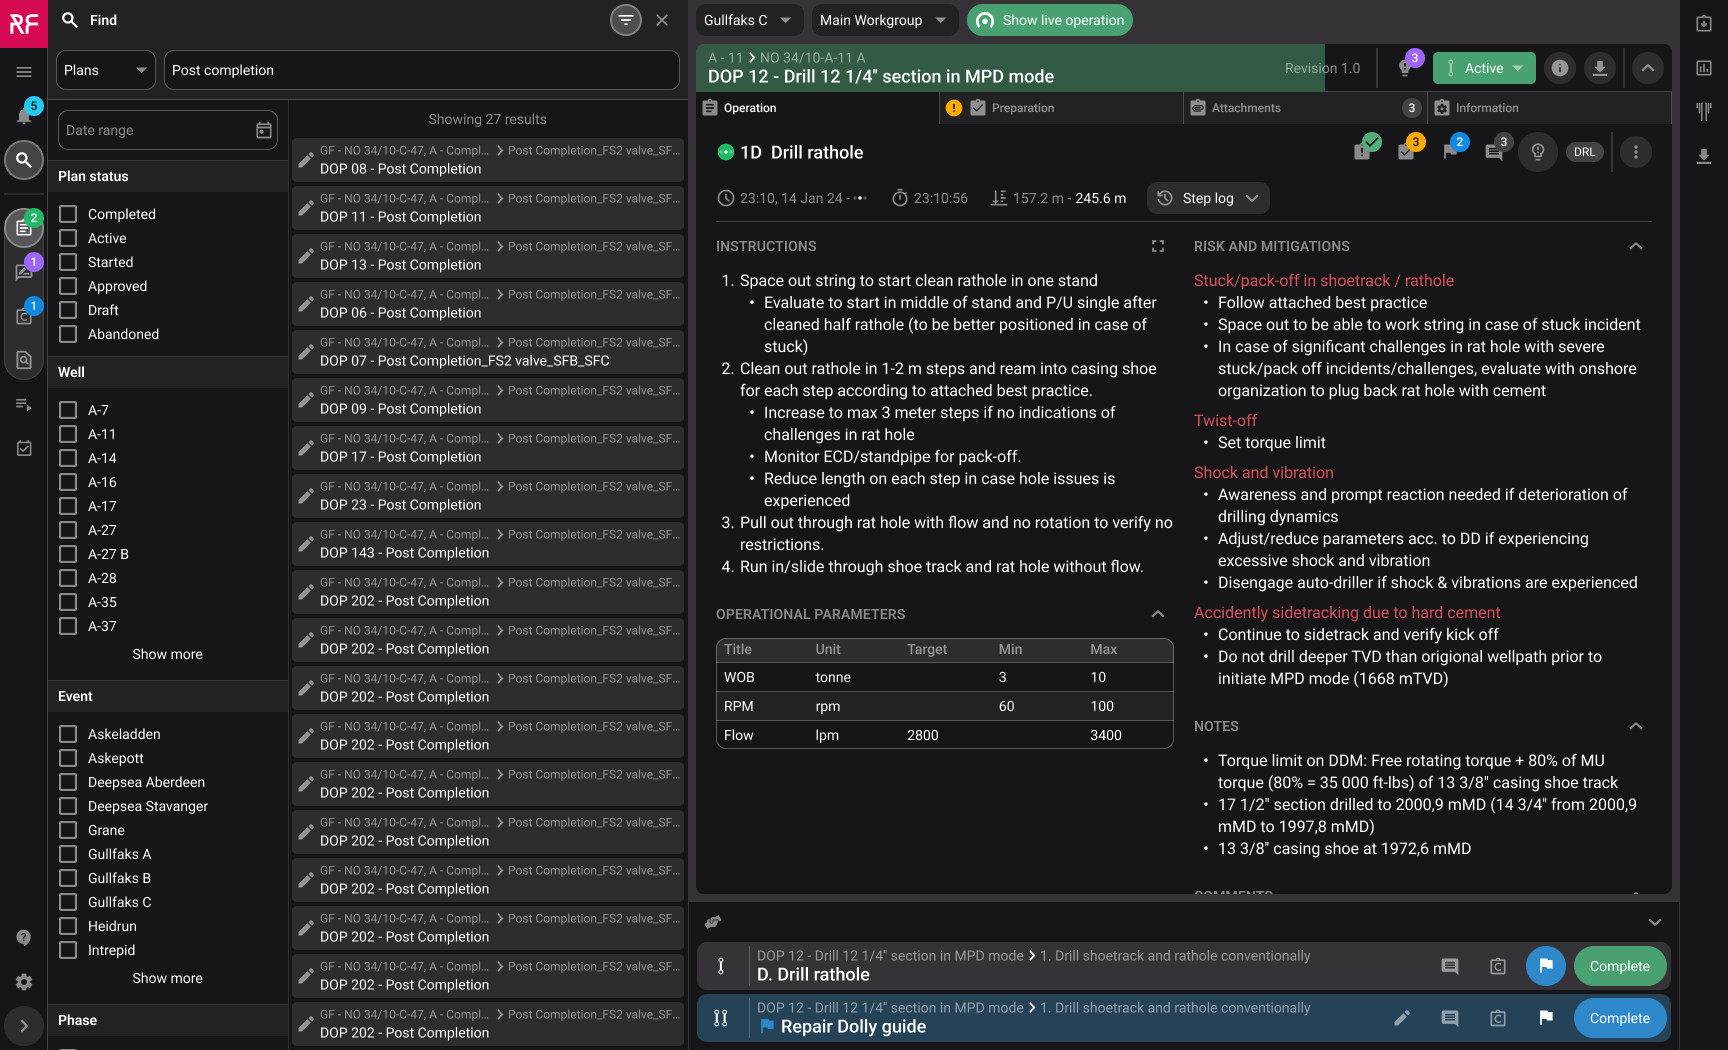Click edit pencil on Repair Dolly guide
The width and height of the screenshot is (1728, 1050).
pos(1402,1018)
